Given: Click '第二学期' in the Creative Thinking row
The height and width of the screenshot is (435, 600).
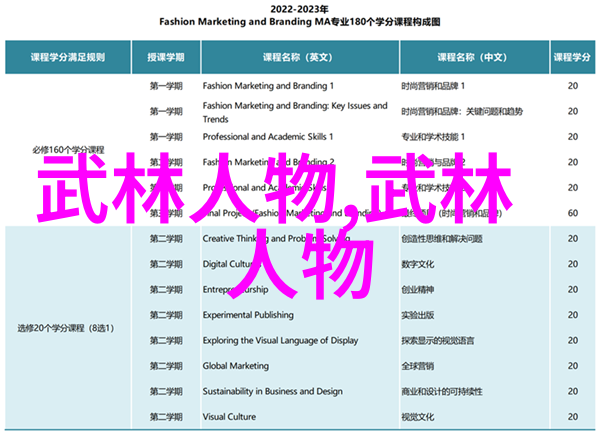Looking at the screenshot, I should tap(166, 239).
